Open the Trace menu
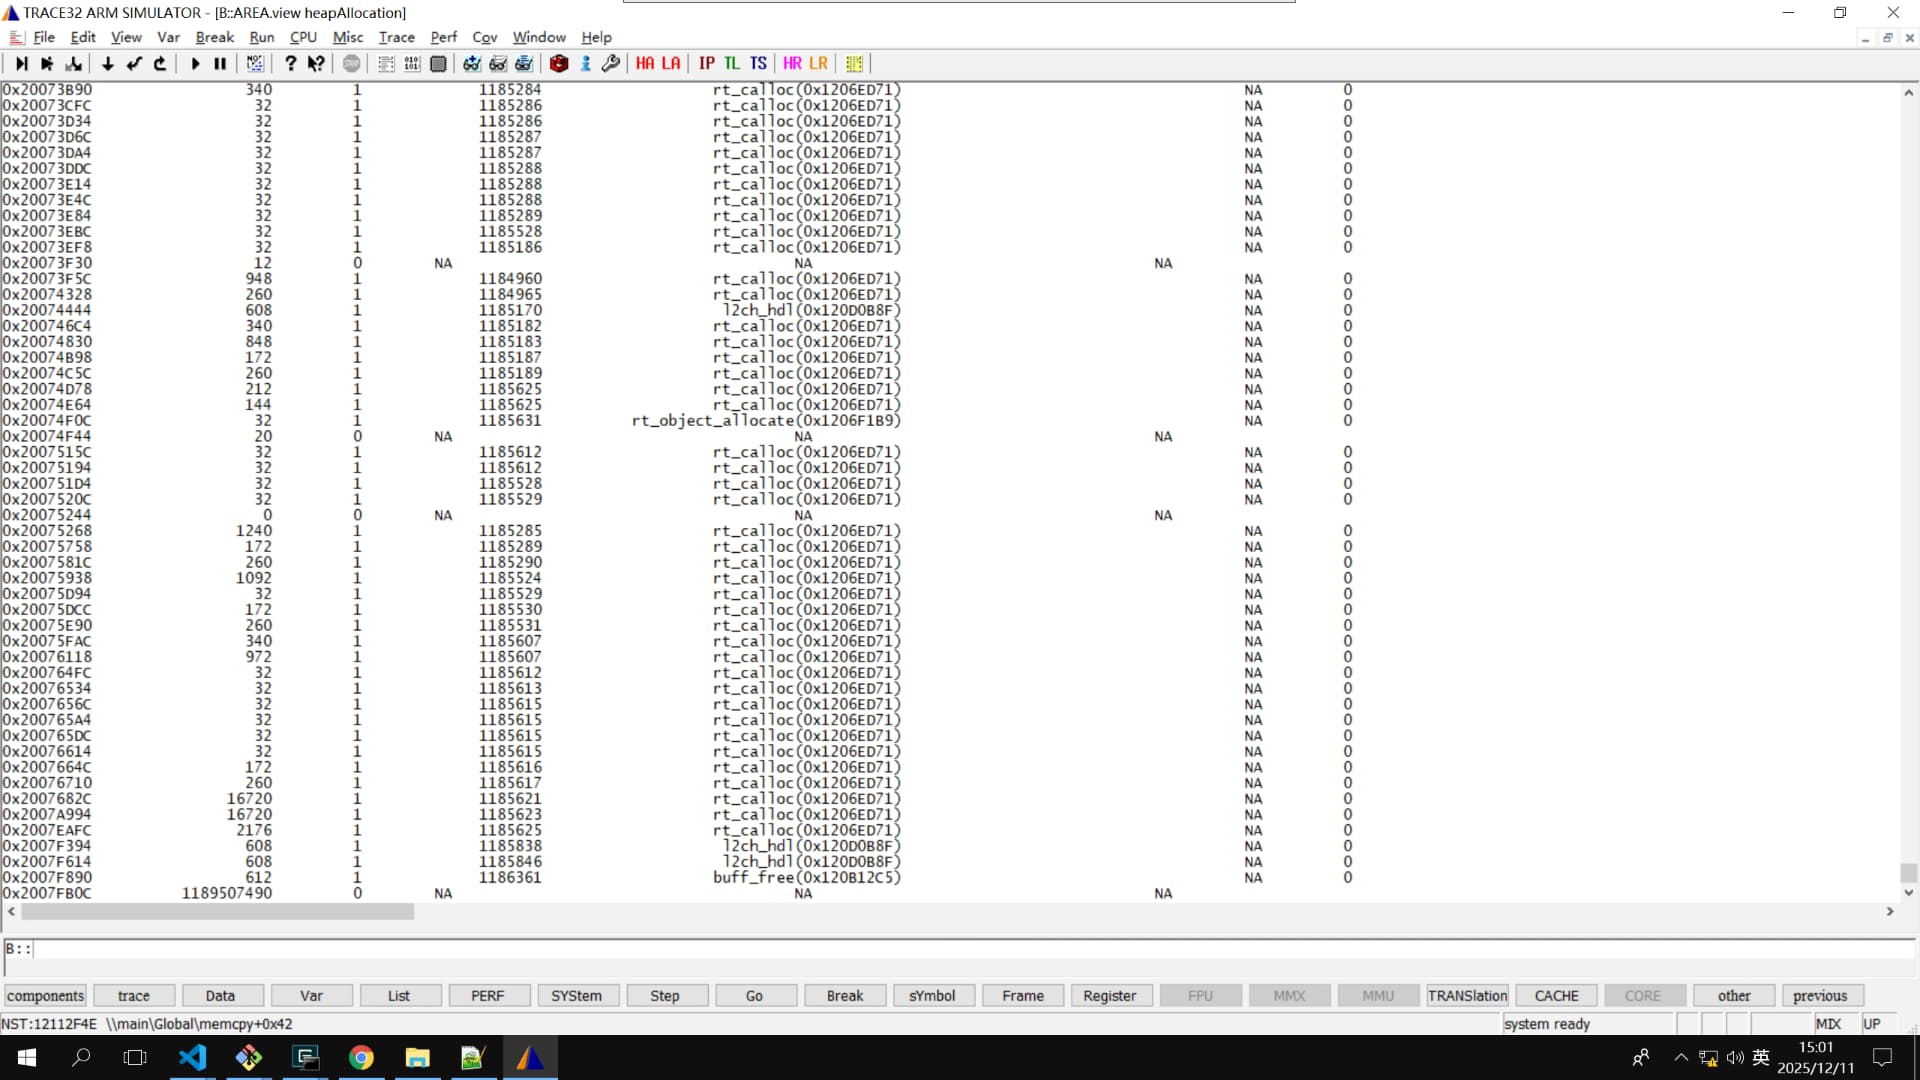The height and width of the screenshot is (1080, 1920). tap(396, 37)
